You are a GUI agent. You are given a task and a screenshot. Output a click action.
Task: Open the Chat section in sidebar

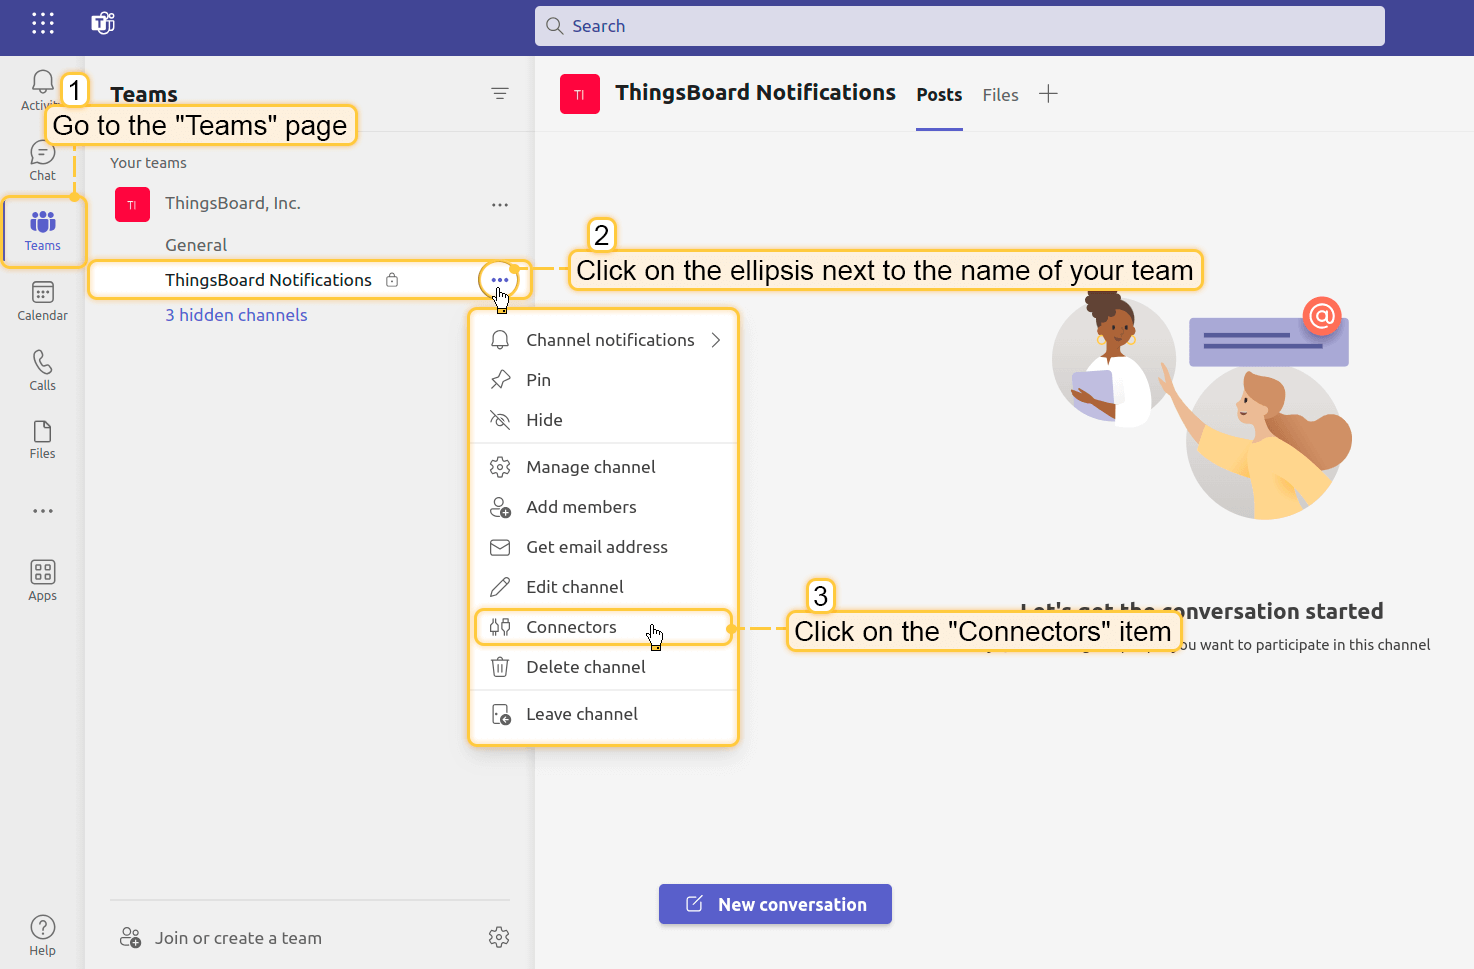click(42, 160)
